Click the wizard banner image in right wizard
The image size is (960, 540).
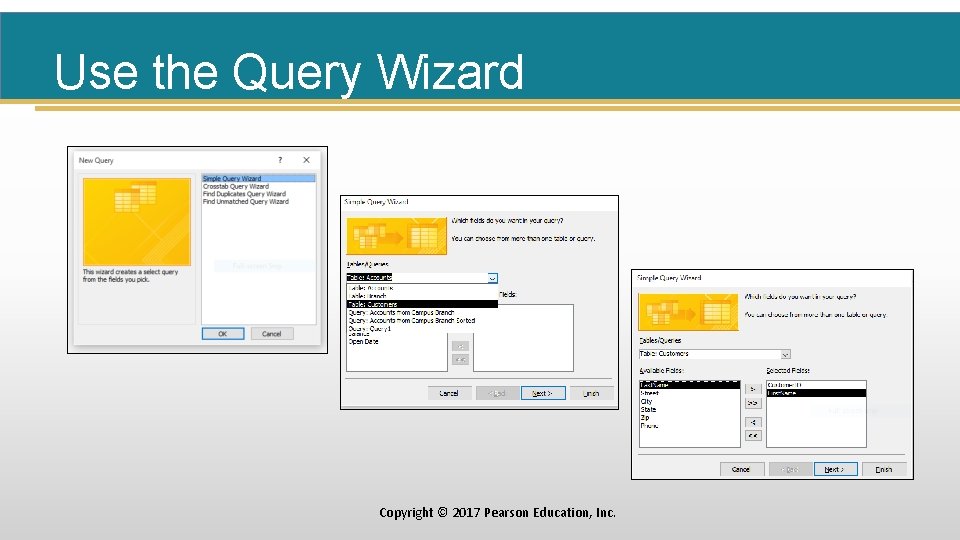pos(688,312)
